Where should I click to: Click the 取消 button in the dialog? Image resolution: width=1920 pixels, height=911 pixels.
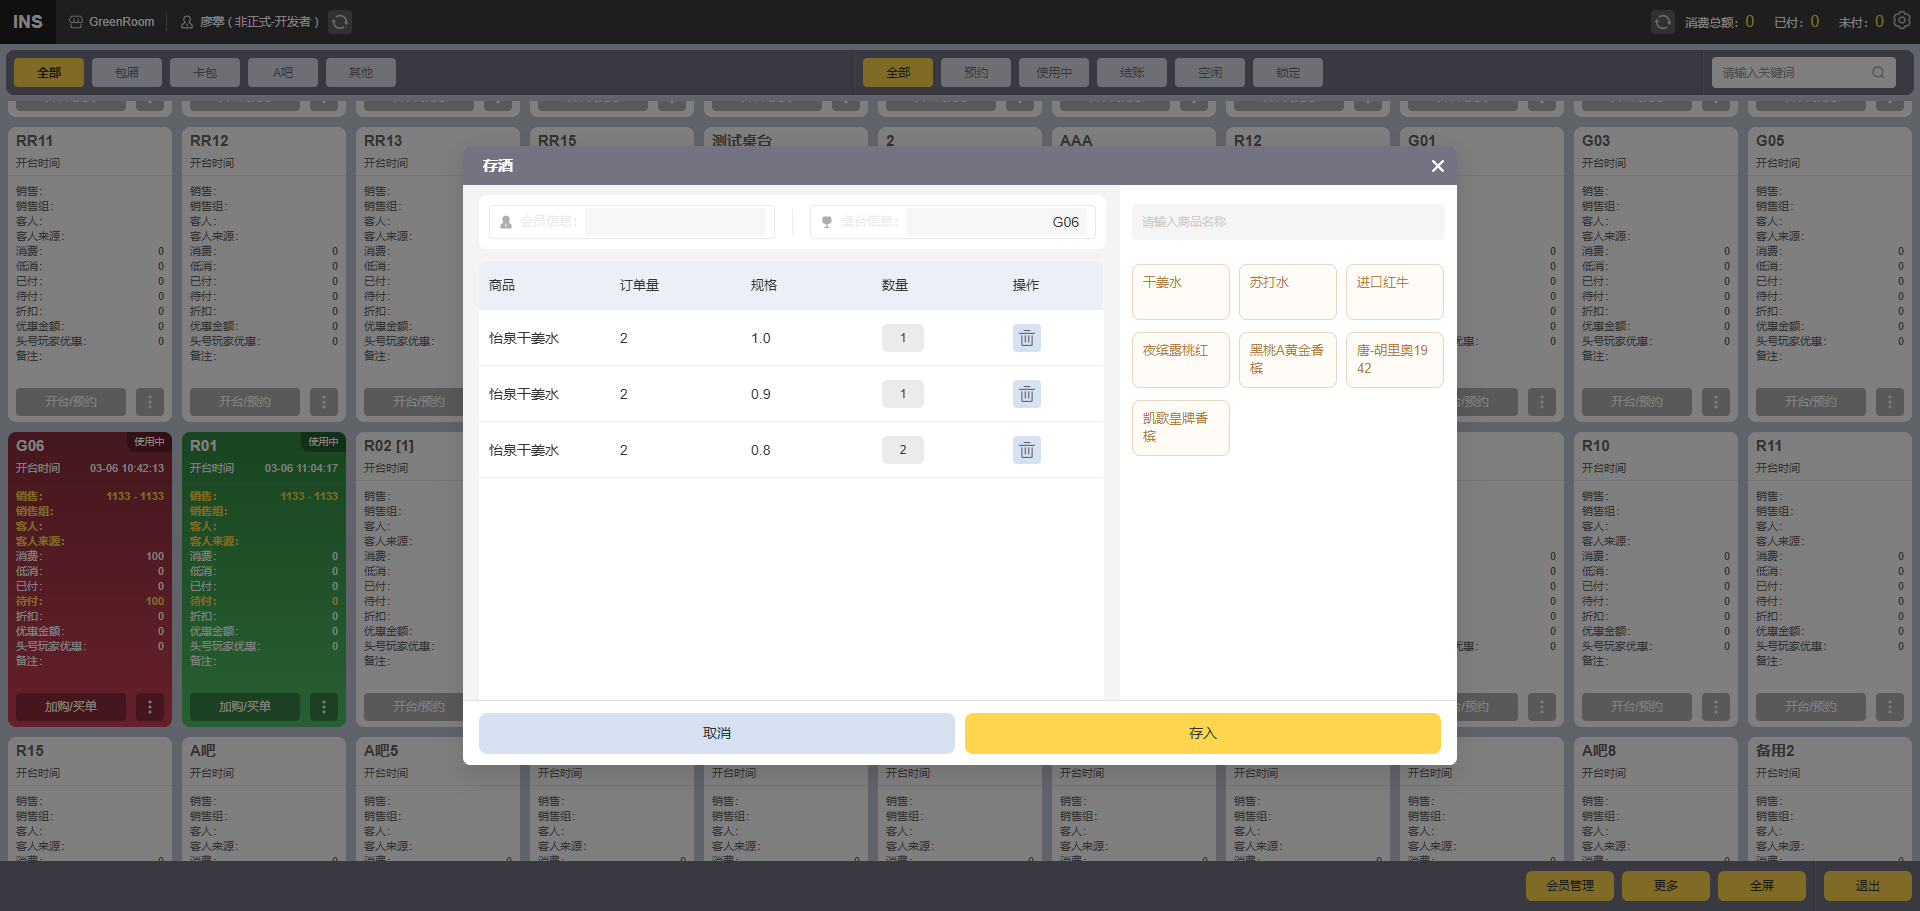pyautogui.click(x=717, y=733)
